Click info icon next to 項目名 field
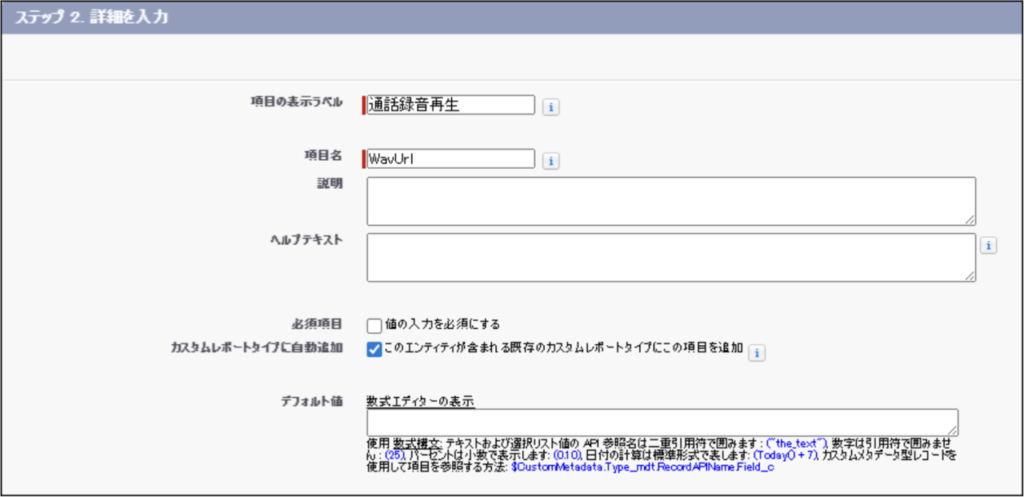The image size is (1024, 497). point(550,160)
